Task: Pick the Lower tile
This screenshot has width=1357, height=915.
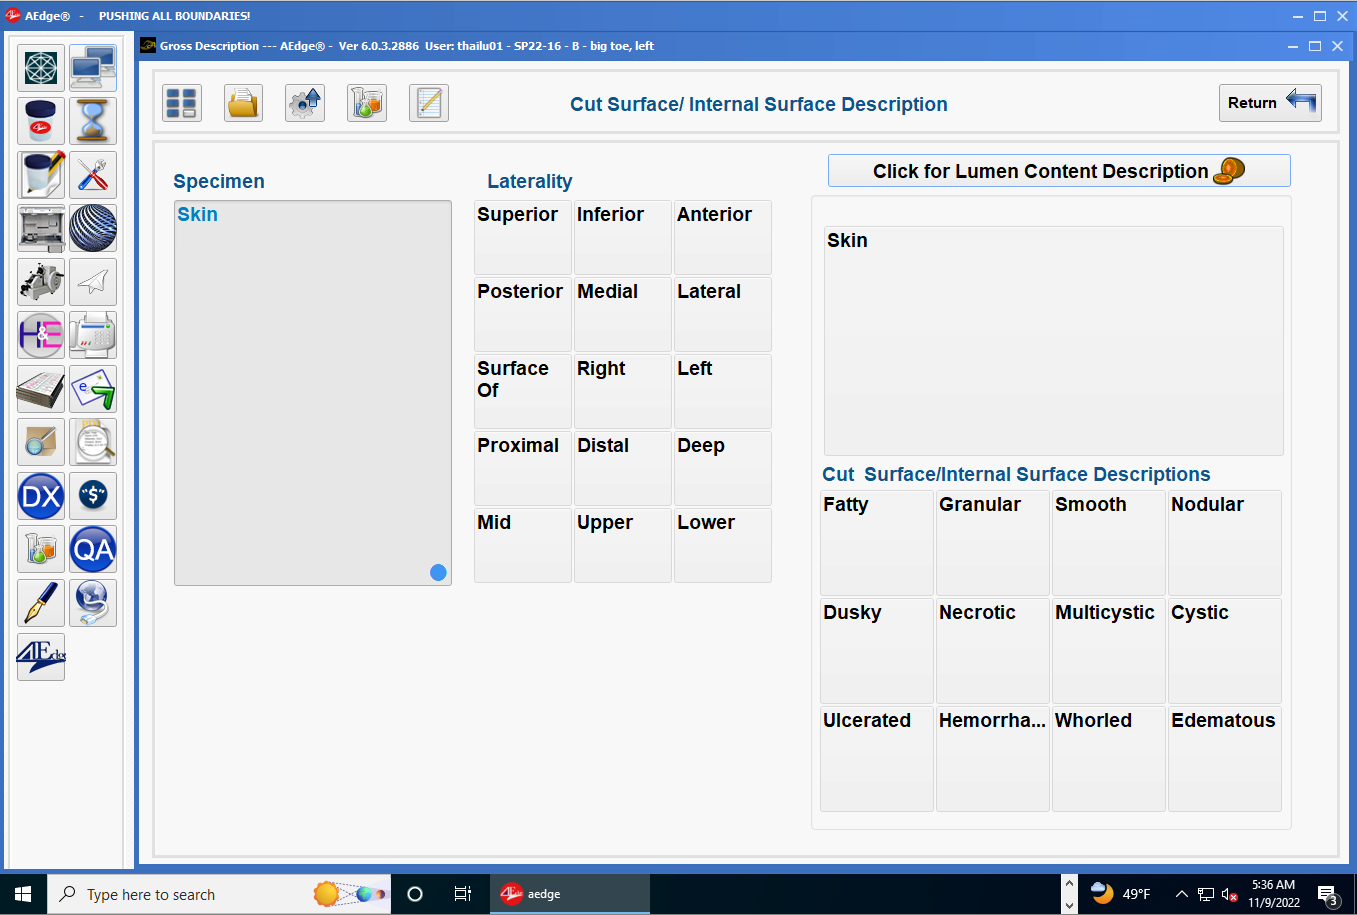Action: [723, 546]
